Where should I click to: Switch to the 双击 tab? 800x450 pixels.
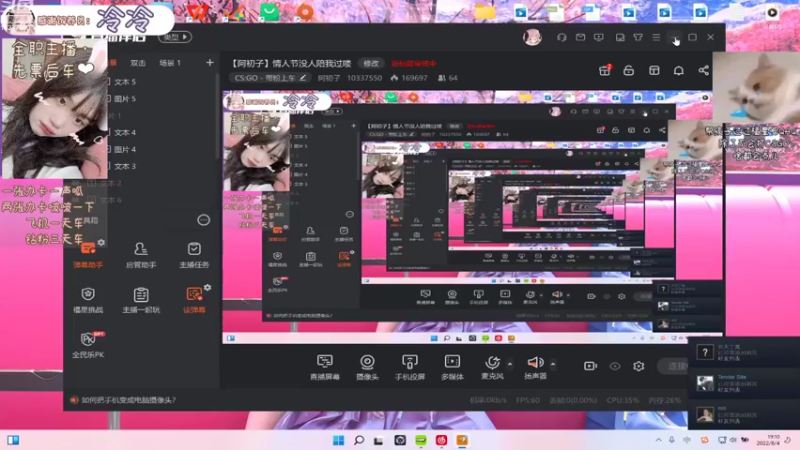coord(138,63)
